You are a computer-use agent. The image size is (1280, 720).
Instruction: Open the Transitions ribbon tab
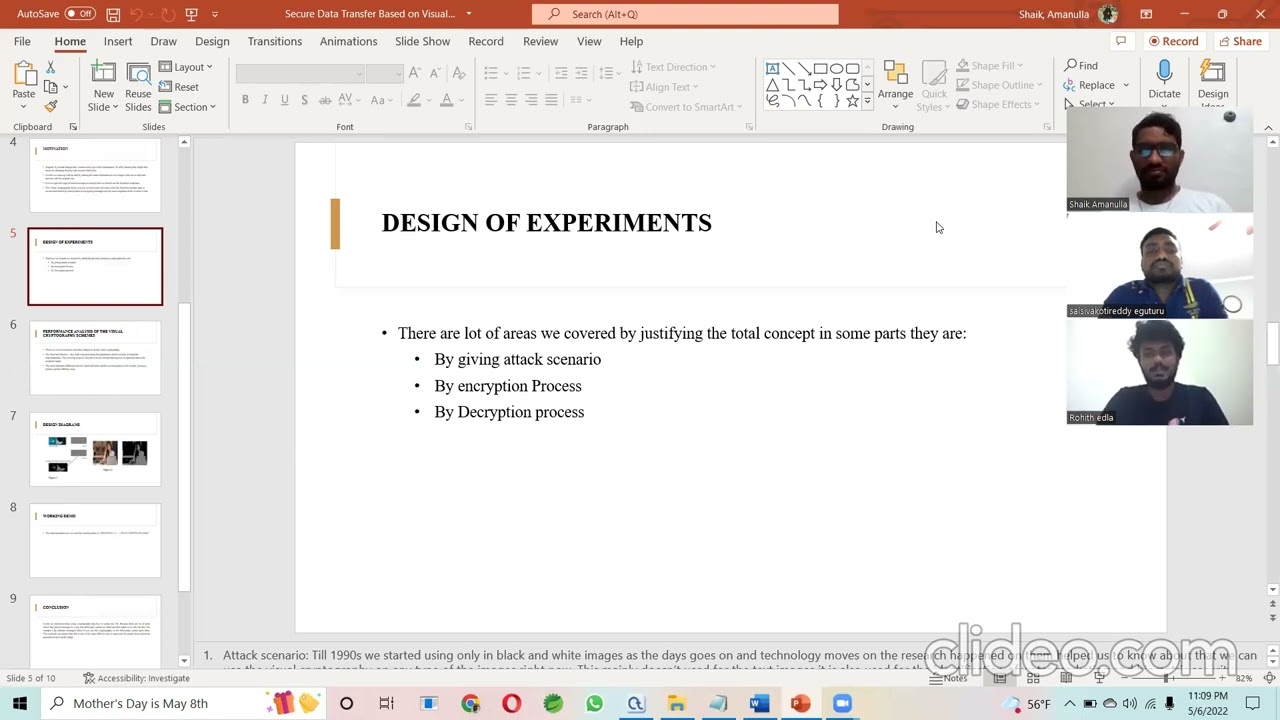(274, 41)
